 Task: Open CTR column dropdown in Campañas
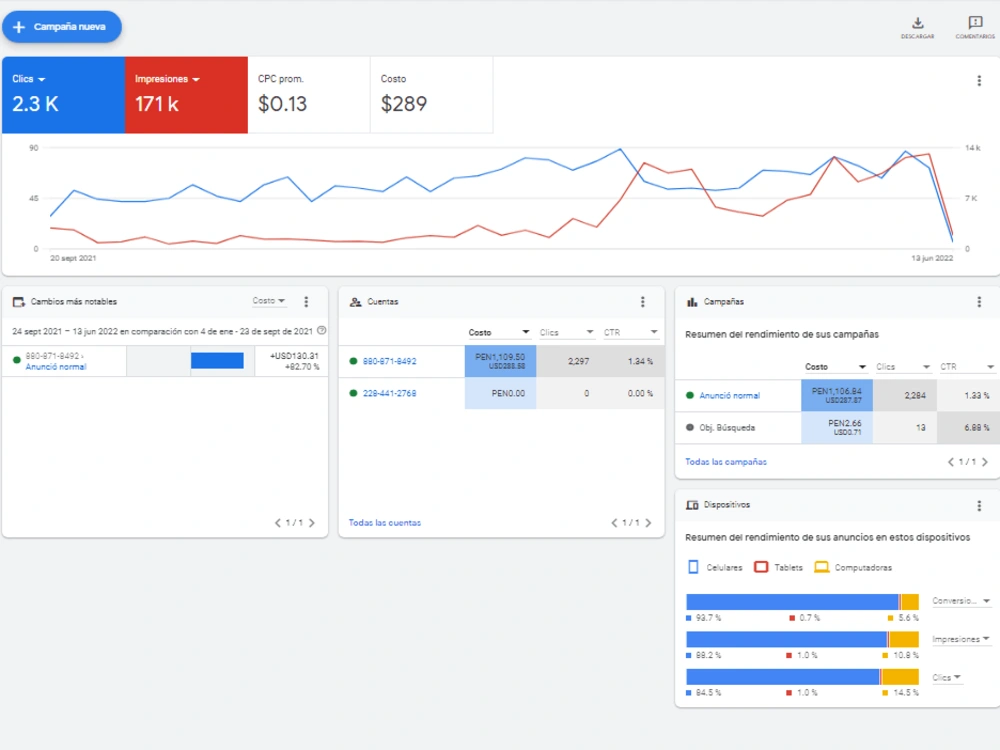click(x=967, y=367)
